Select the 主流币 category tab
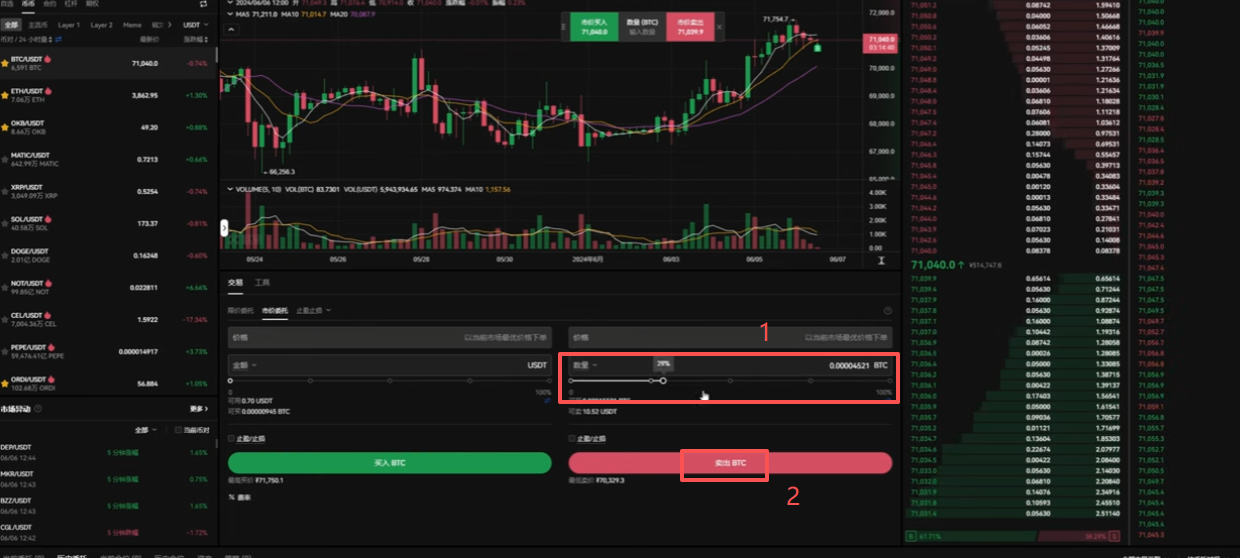Screen dimensions: 1240x558 (38, 24)
